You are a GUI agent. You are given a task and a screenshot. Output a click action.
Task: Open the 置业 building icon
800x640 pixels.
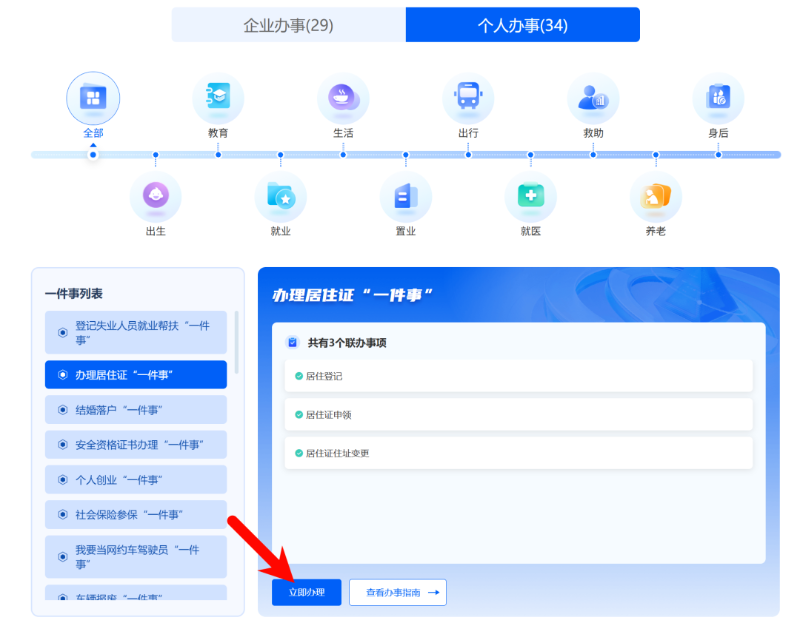tap(406, 197)
